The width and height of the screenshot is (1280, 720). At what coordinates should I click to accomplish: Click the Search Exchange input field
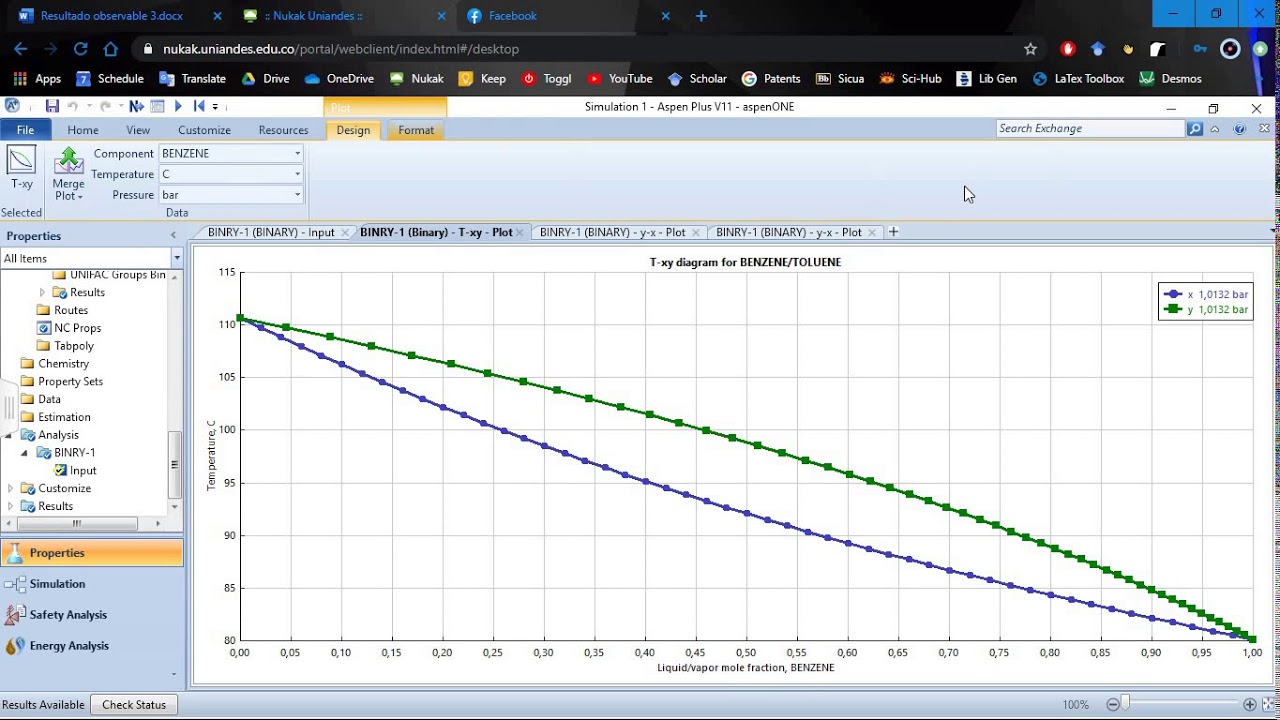pos(1090,129)
